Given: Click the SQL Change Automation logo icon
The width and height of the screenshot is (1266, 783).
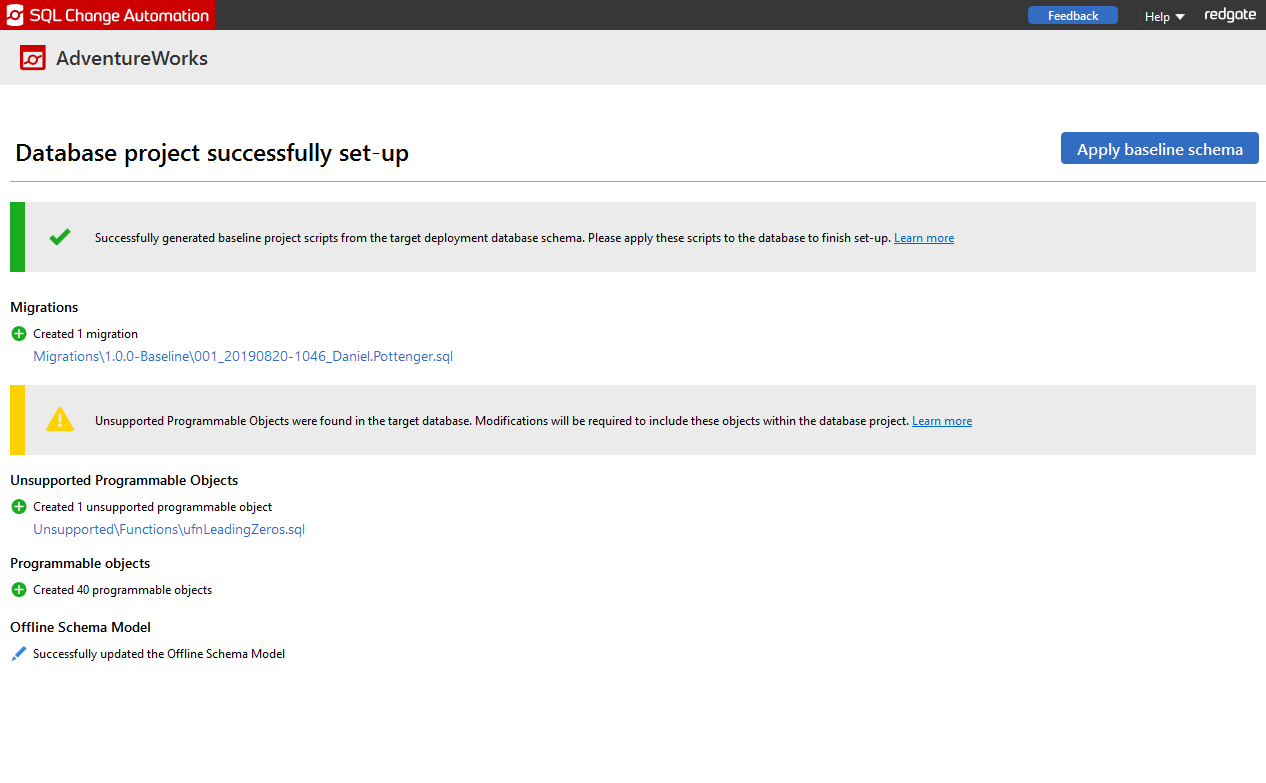Looking at the screenshot, I should pos(15,15).
